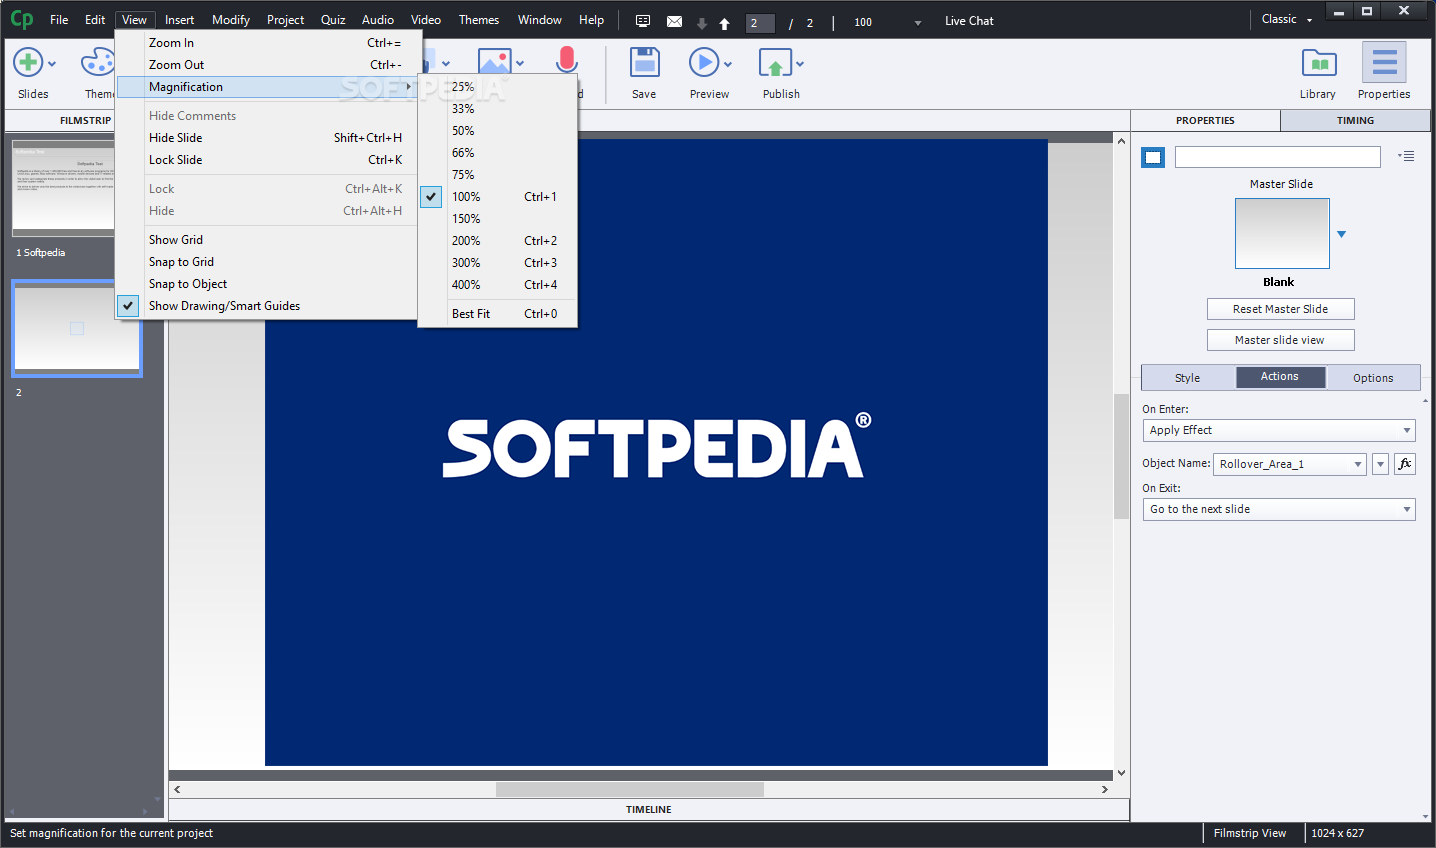Go to previous slide with up arrow
Viewport: 1436px width, 848px height.
724,23
